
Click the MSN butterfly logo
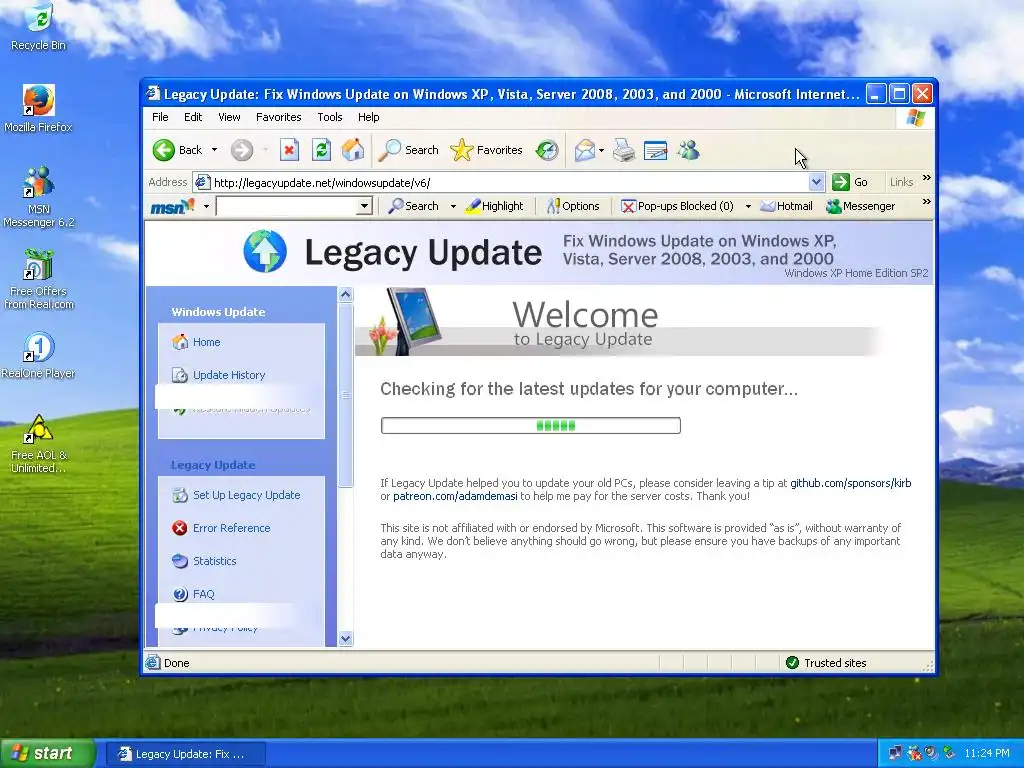(172, 206)
